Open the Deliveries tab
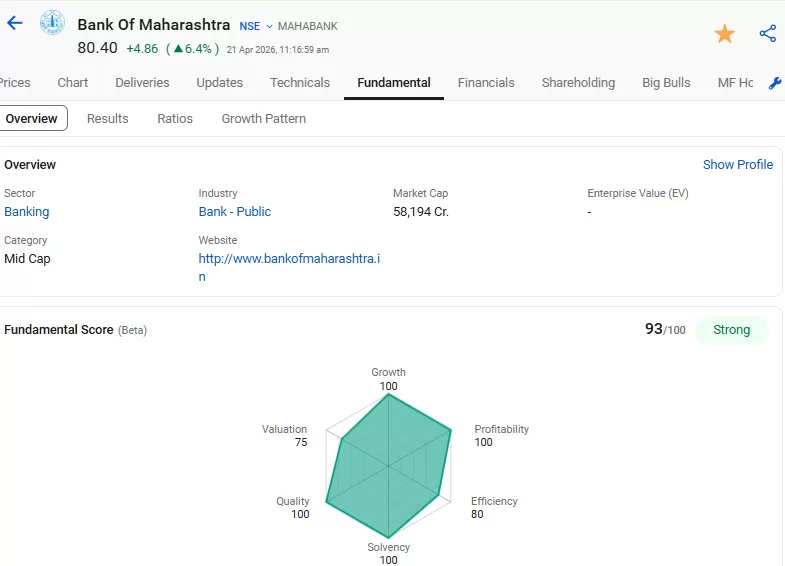The image size is (785, 566). [142, 83]
